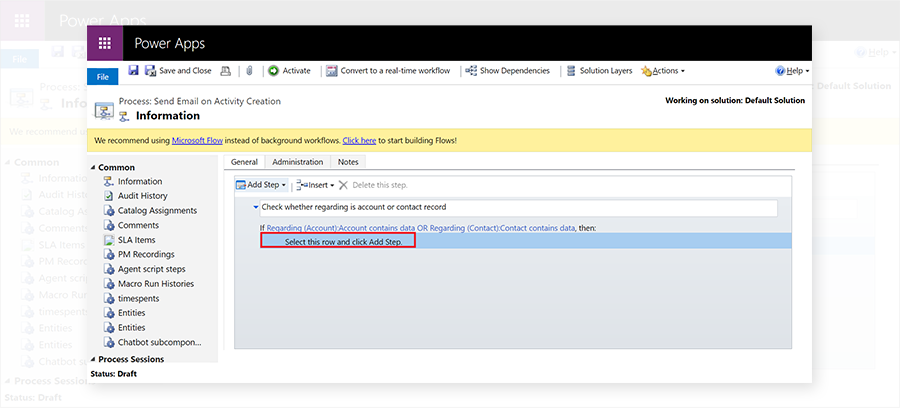Click the 'Working on solution: Default Solution' text
Screen dimensions: 900x408
point(735,100)
